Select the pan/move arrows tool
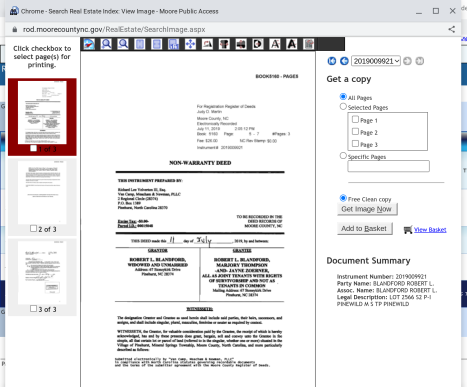 coord(190,44)
